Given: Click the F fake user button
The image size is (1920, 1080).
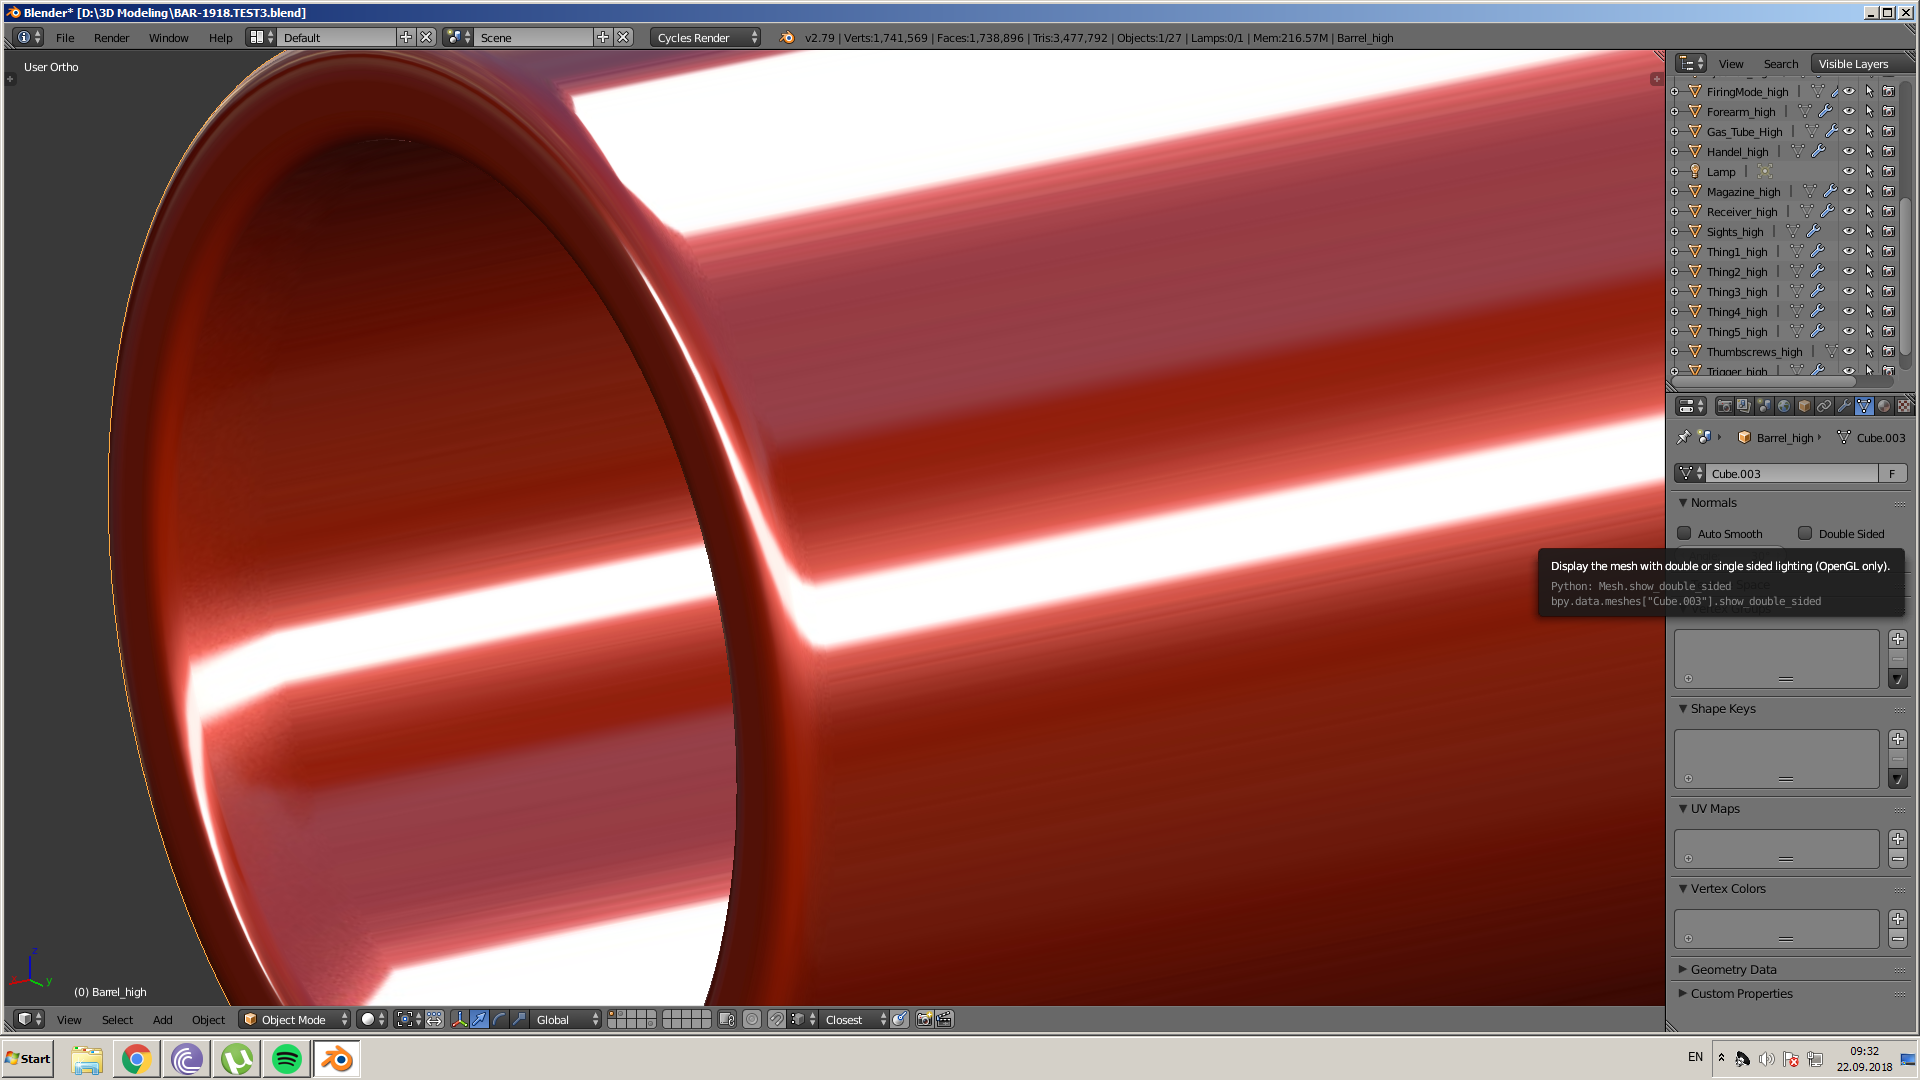Looking at the screenshot, I should pyautogui.click(x=1892, y=473).
